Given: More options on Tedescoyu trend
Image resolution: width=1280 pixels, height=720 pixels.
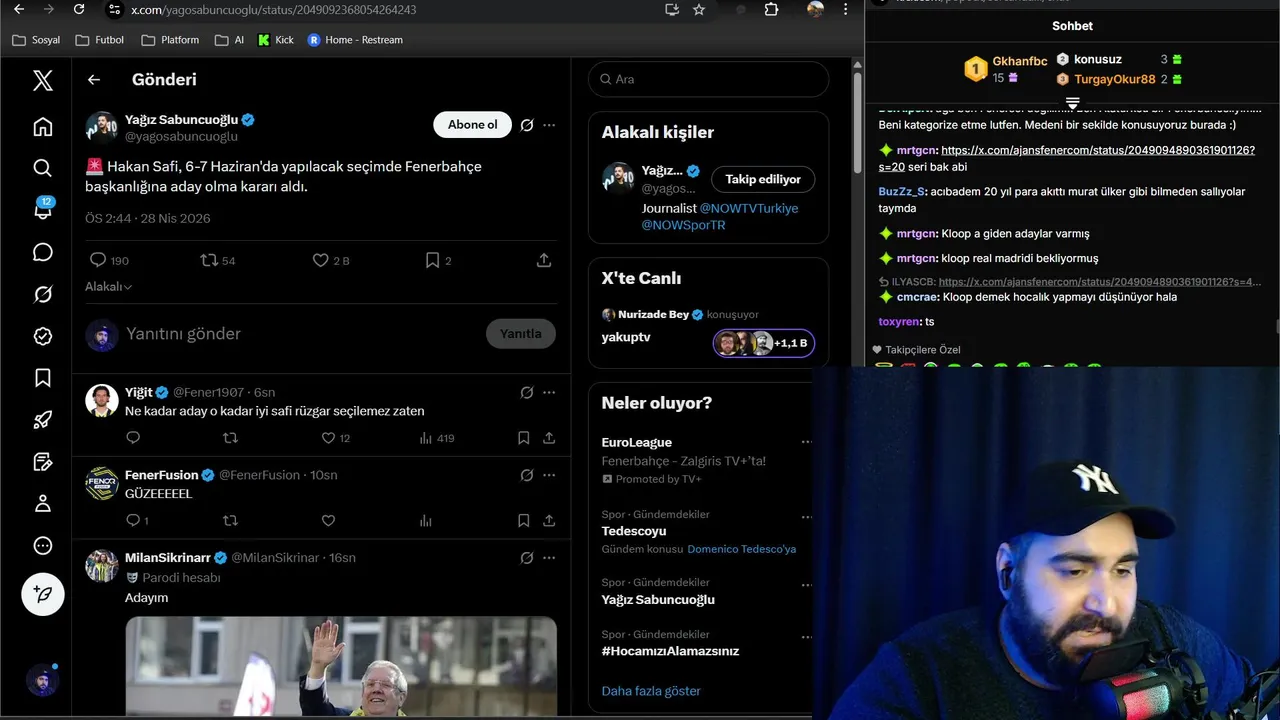Looking at the screenshot, I should 806,515.
